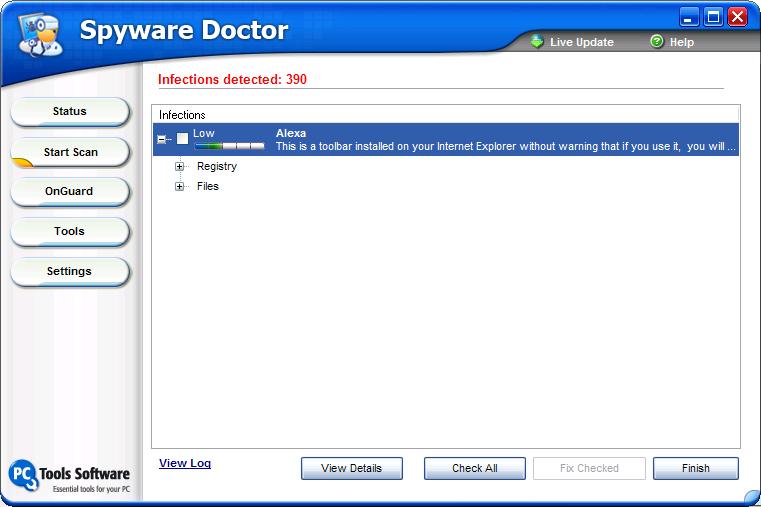The height and width of the screenshot is (507, 761).
Task: Collapse the Alexa infection entry
Action: point(162,140)
